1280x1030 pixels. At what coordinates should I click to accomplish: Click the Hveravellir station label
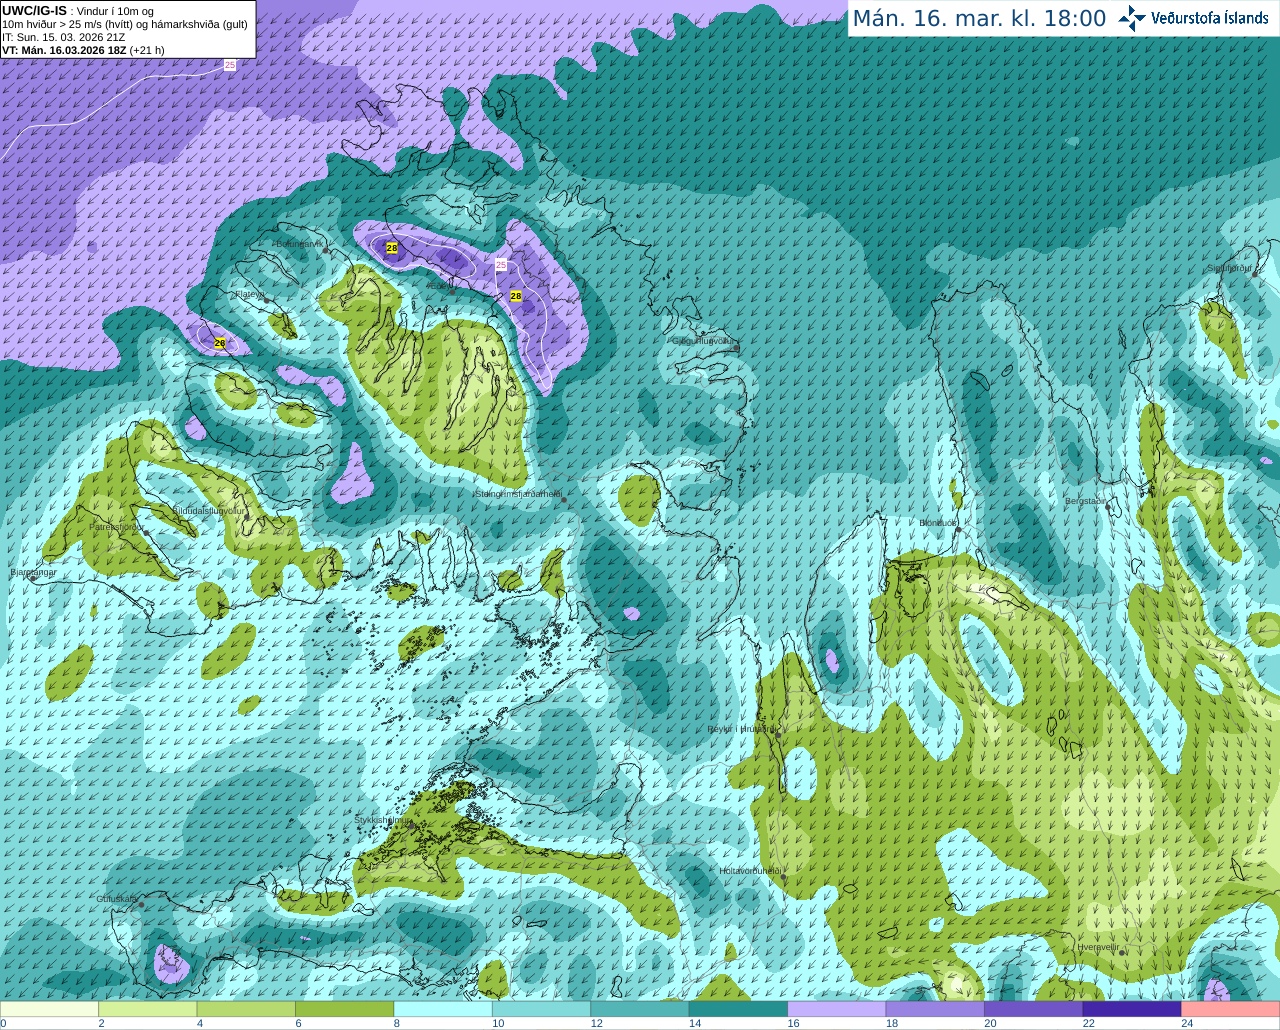tap(1098, 947)
